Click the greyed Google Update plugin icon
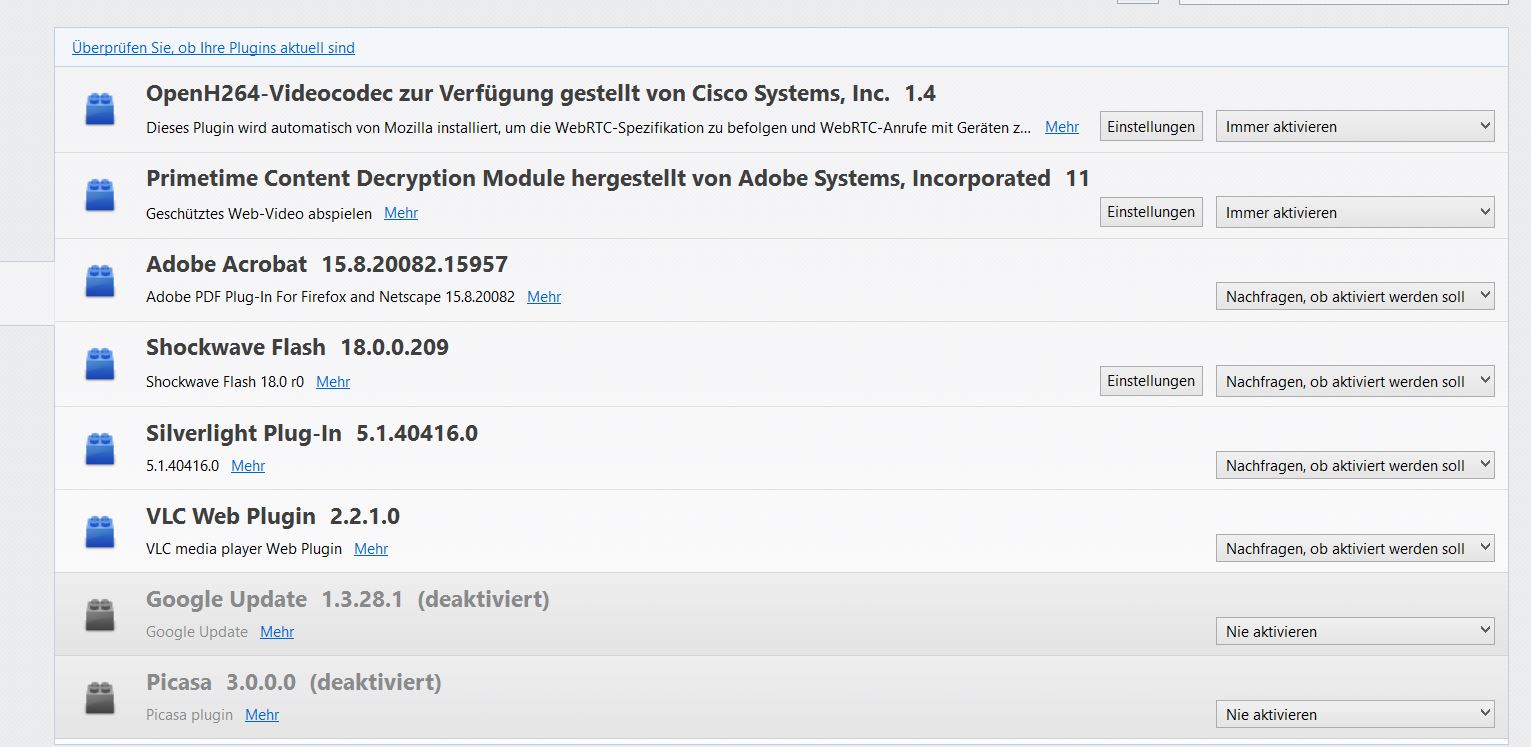The image size is (1531, 747). coord(99,615)
